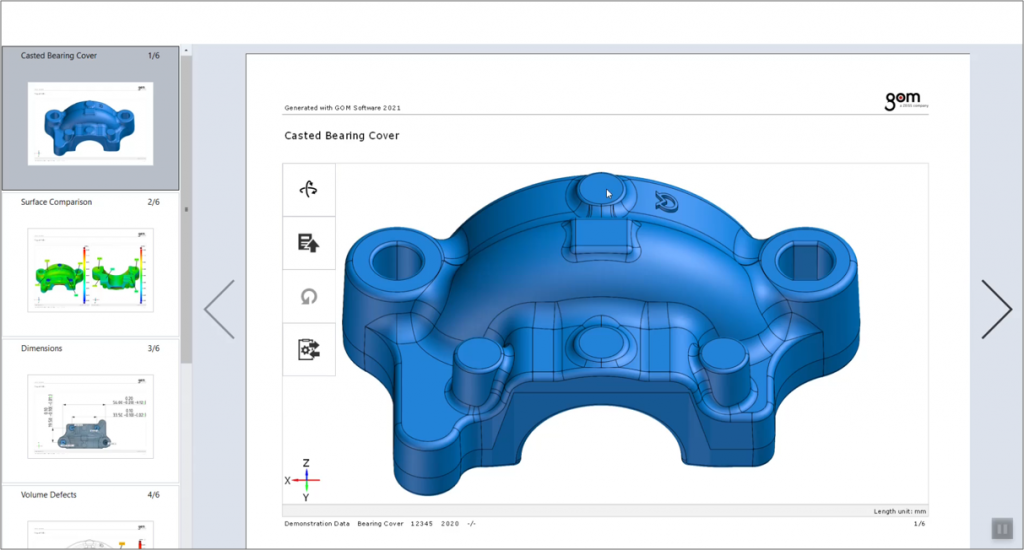Screen dimensions: 1024x550
Task: Click the 'Volume Defects' page title text
Action: pyautogui.click(x=48, y=494)
